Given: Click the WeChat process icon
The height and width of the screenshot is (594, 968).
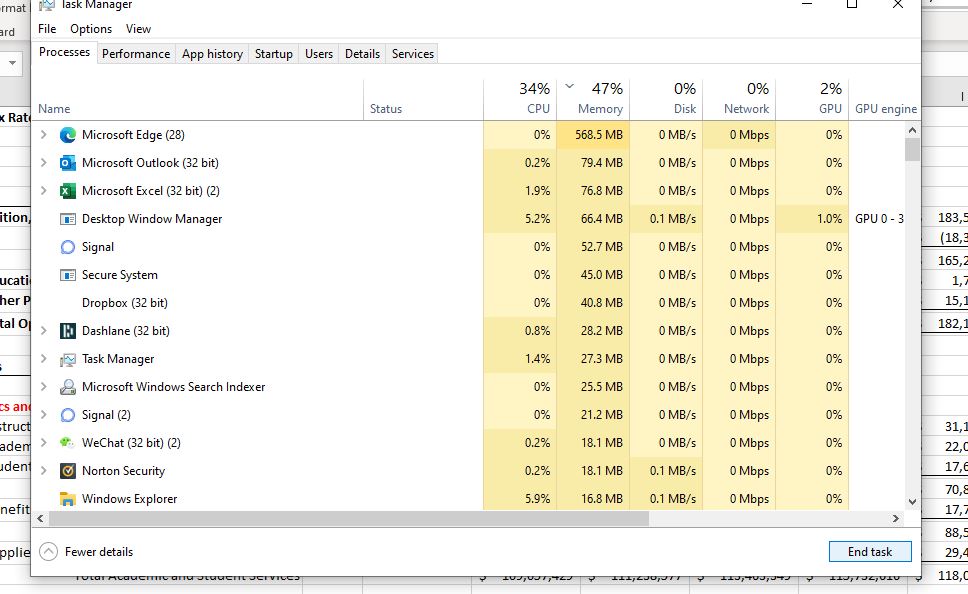Looking at the screenshot, I should pos(67,443).
